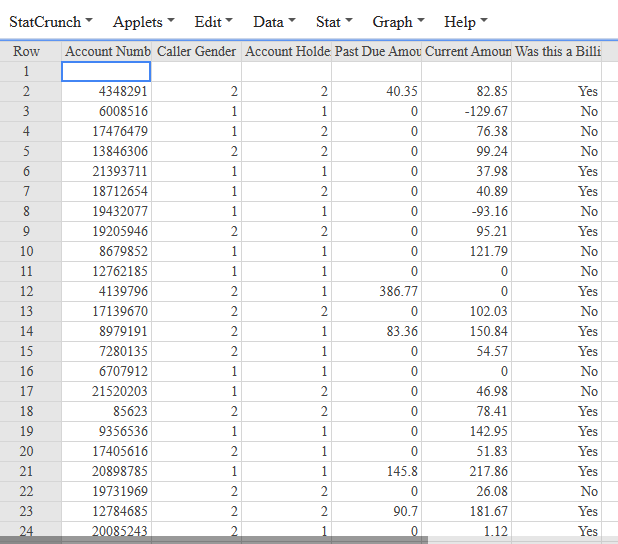The image size is (618, 544).
Task: Open the Edit menu
Action: [213, 22]
